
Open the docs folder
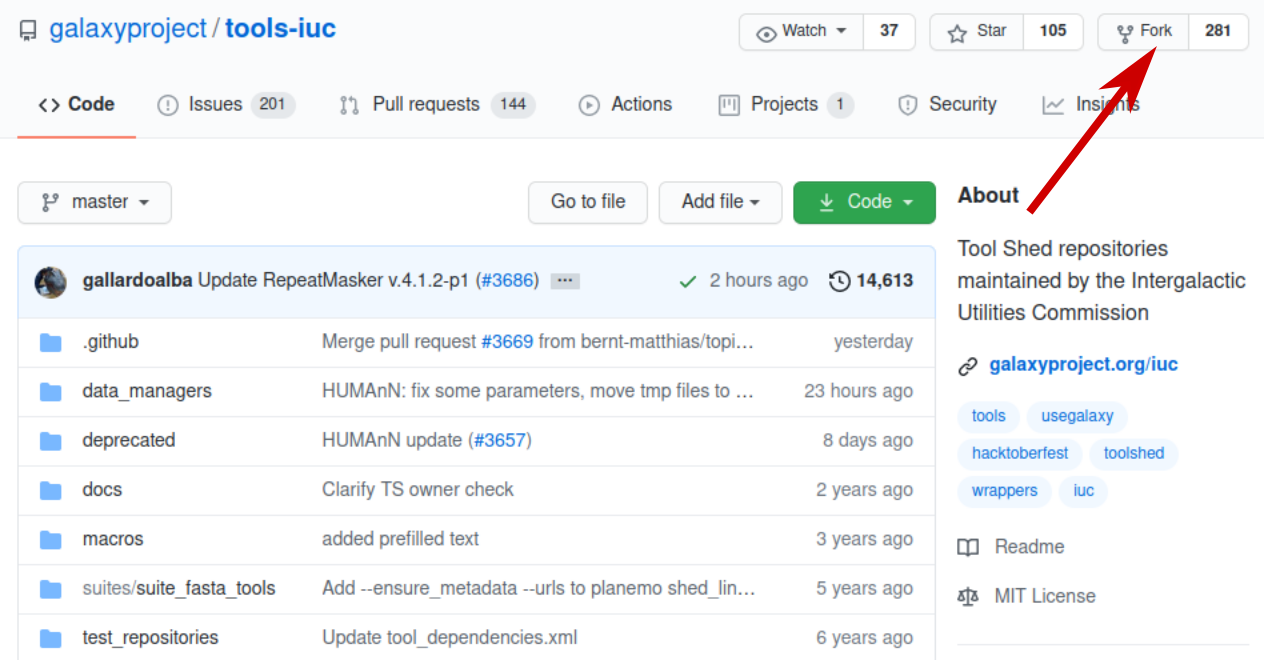coord(102,490)
